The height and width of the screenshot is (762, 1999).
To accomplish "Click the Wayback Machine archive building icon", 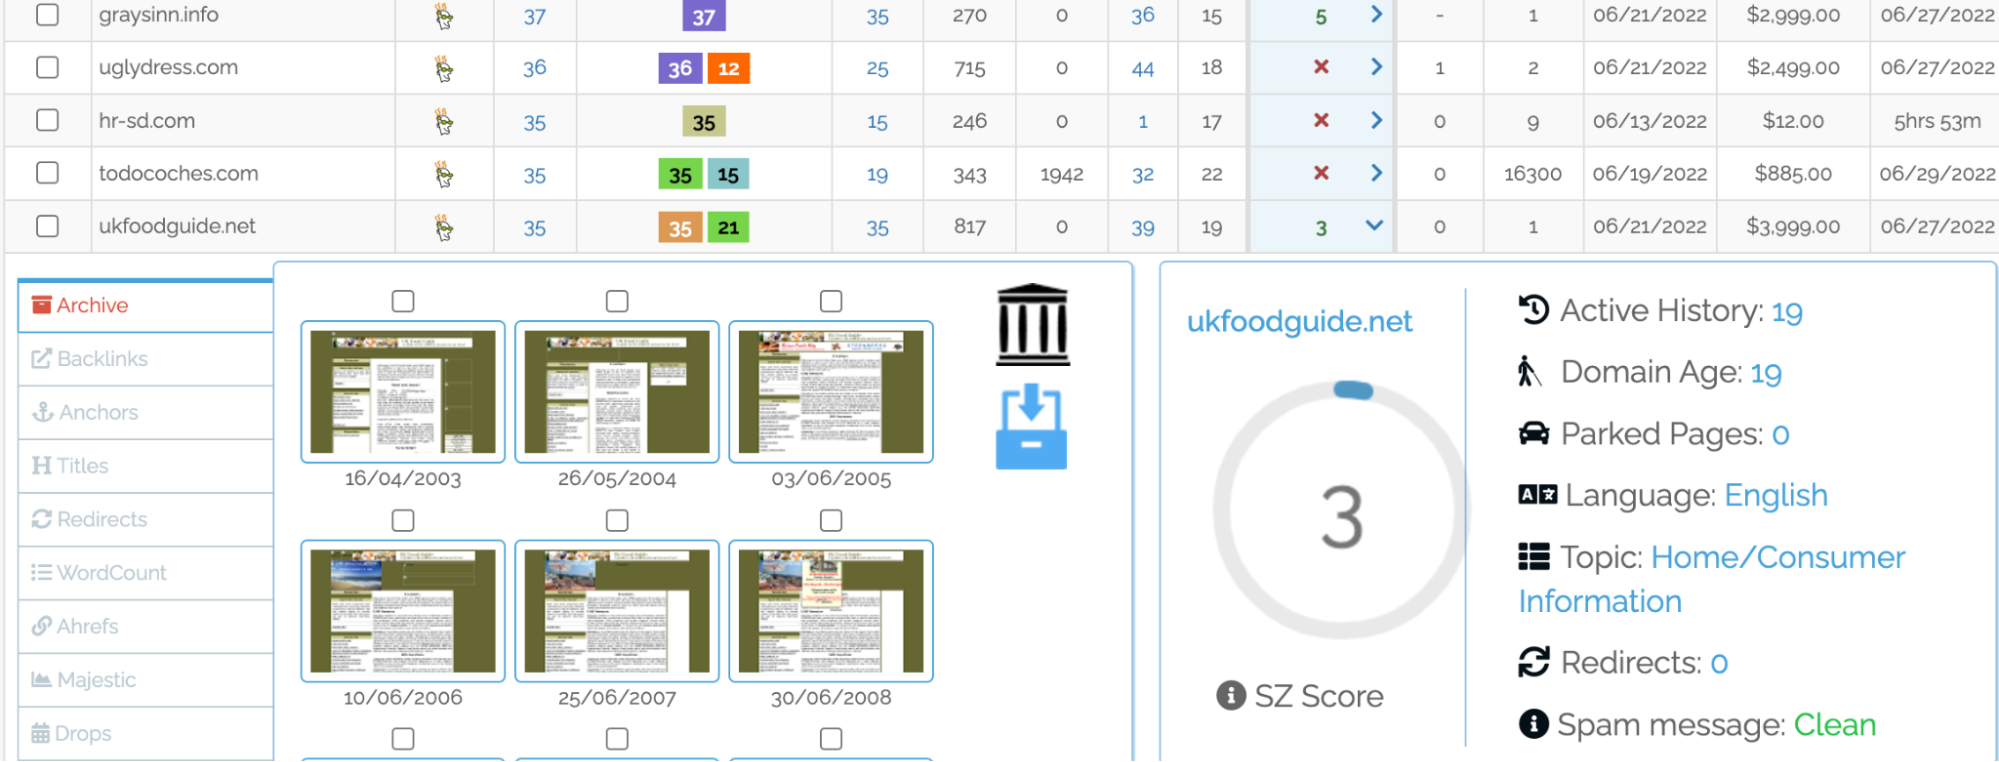I will tap(1032, 325).
